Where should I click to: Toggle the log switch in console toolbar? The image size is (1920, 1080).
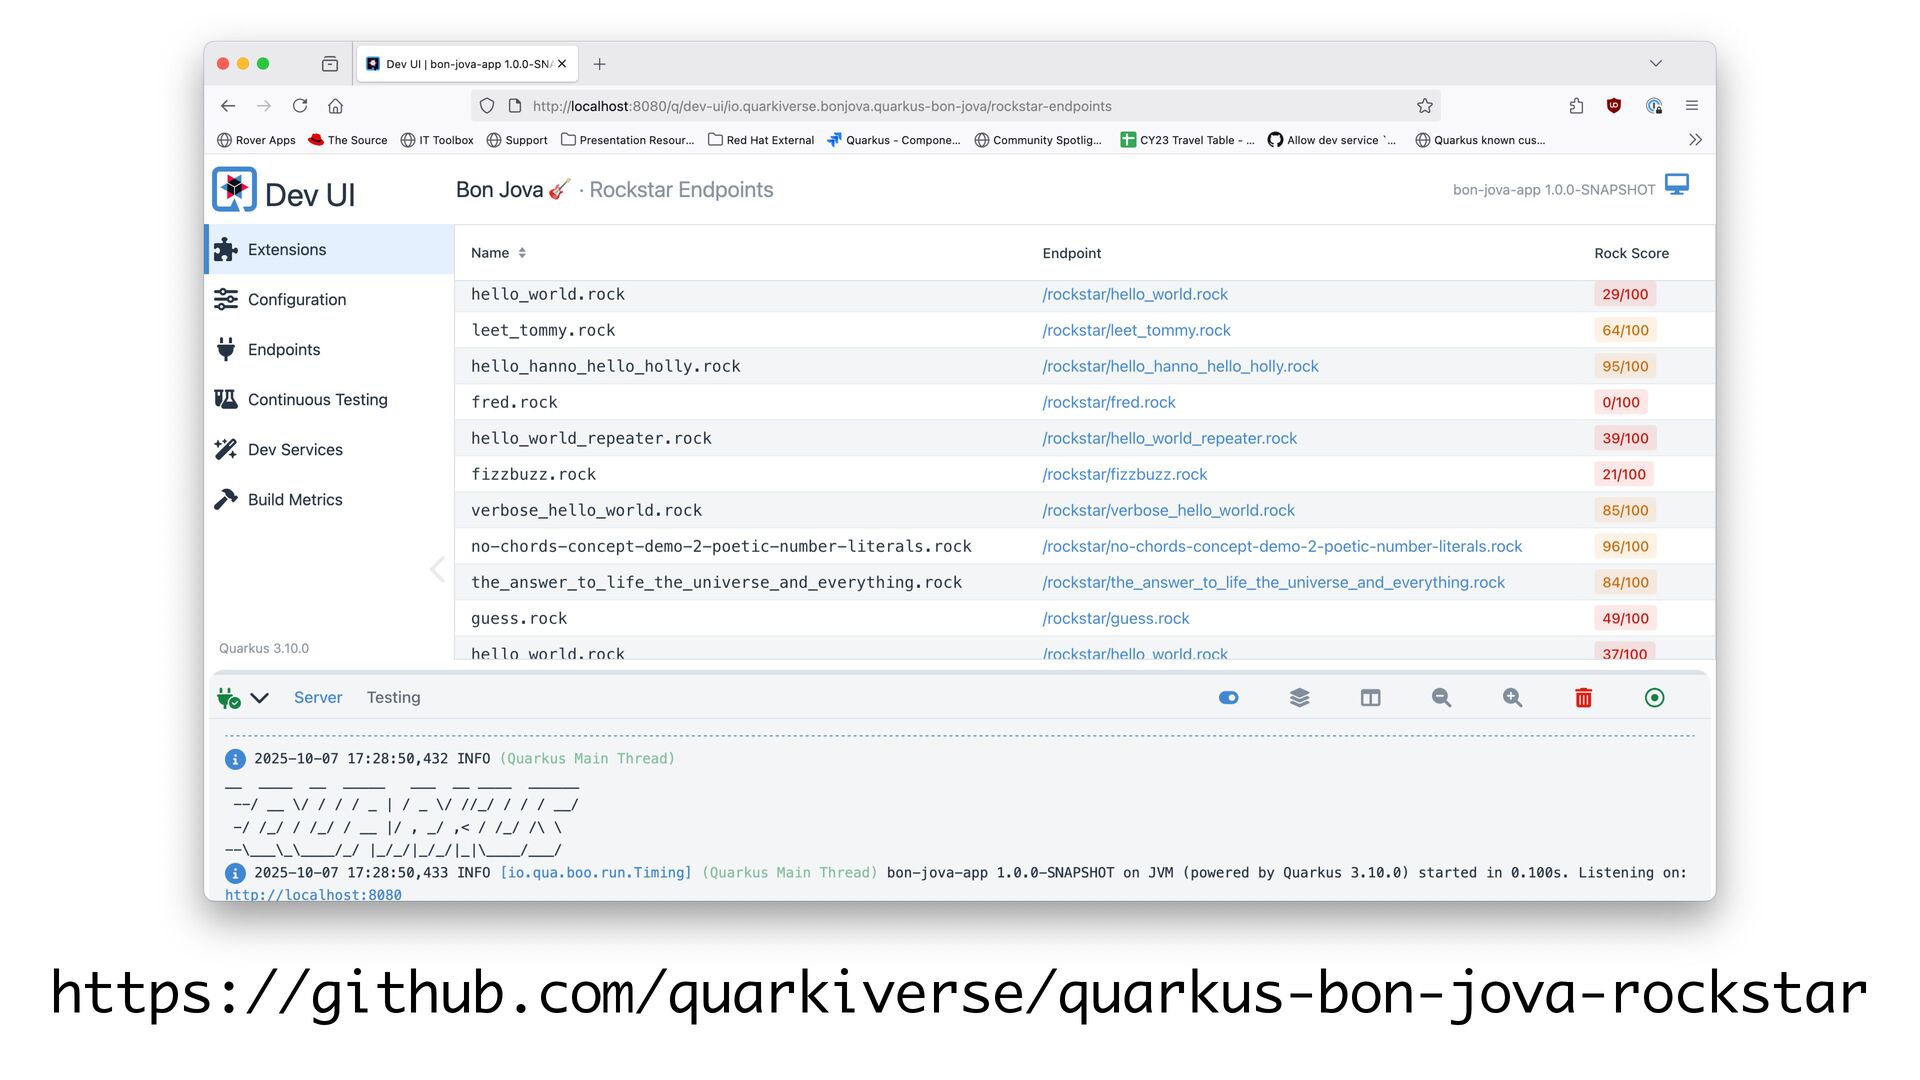pos(1228,698)
